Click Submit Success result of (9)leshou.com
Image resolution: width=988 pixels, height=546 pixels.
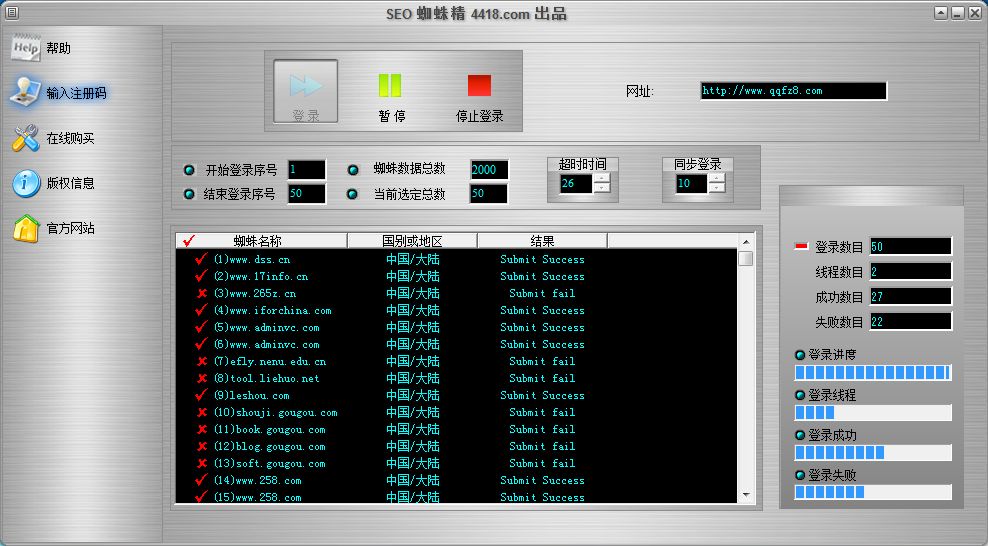(542, 395)
